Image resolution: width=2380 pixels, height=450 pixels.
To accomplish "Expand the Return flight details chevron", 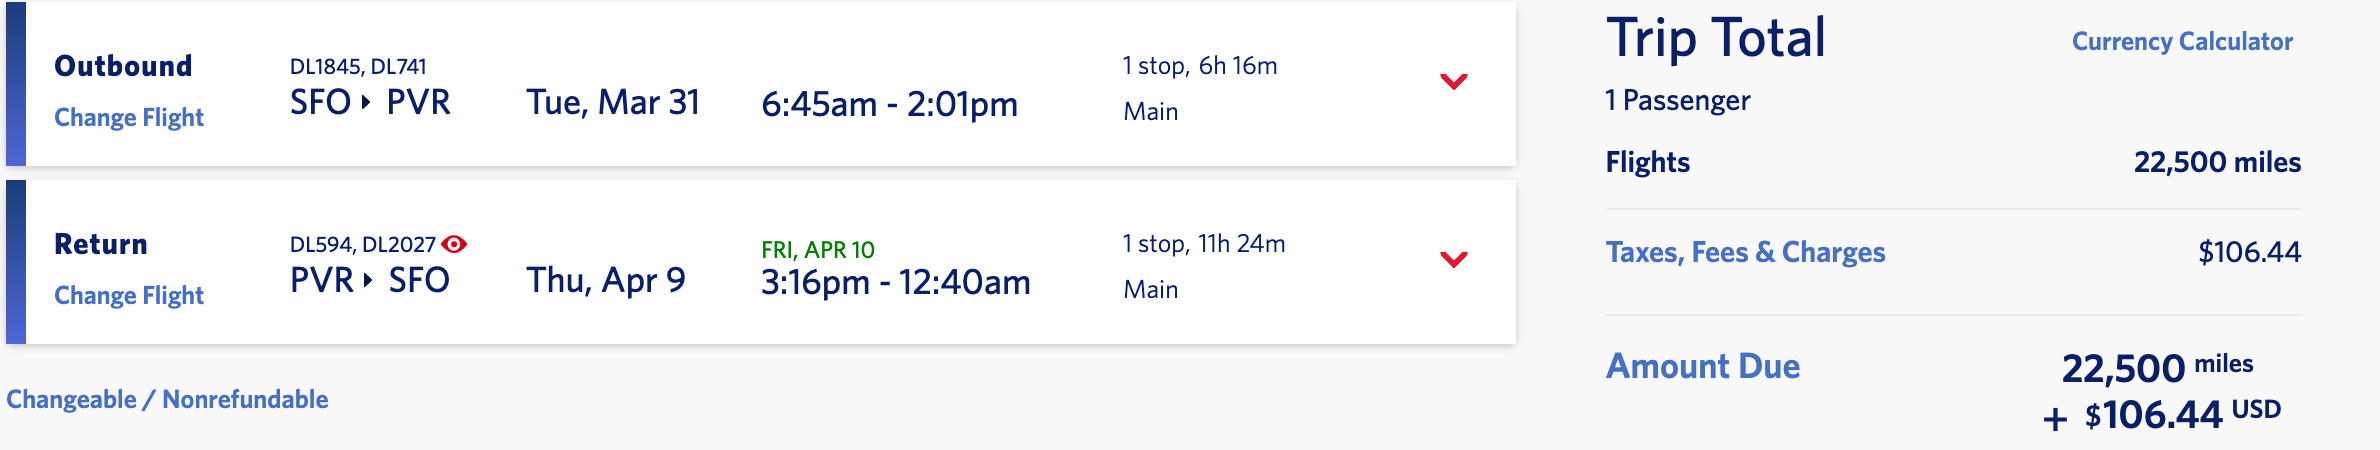I will (x=1453, y=259).
